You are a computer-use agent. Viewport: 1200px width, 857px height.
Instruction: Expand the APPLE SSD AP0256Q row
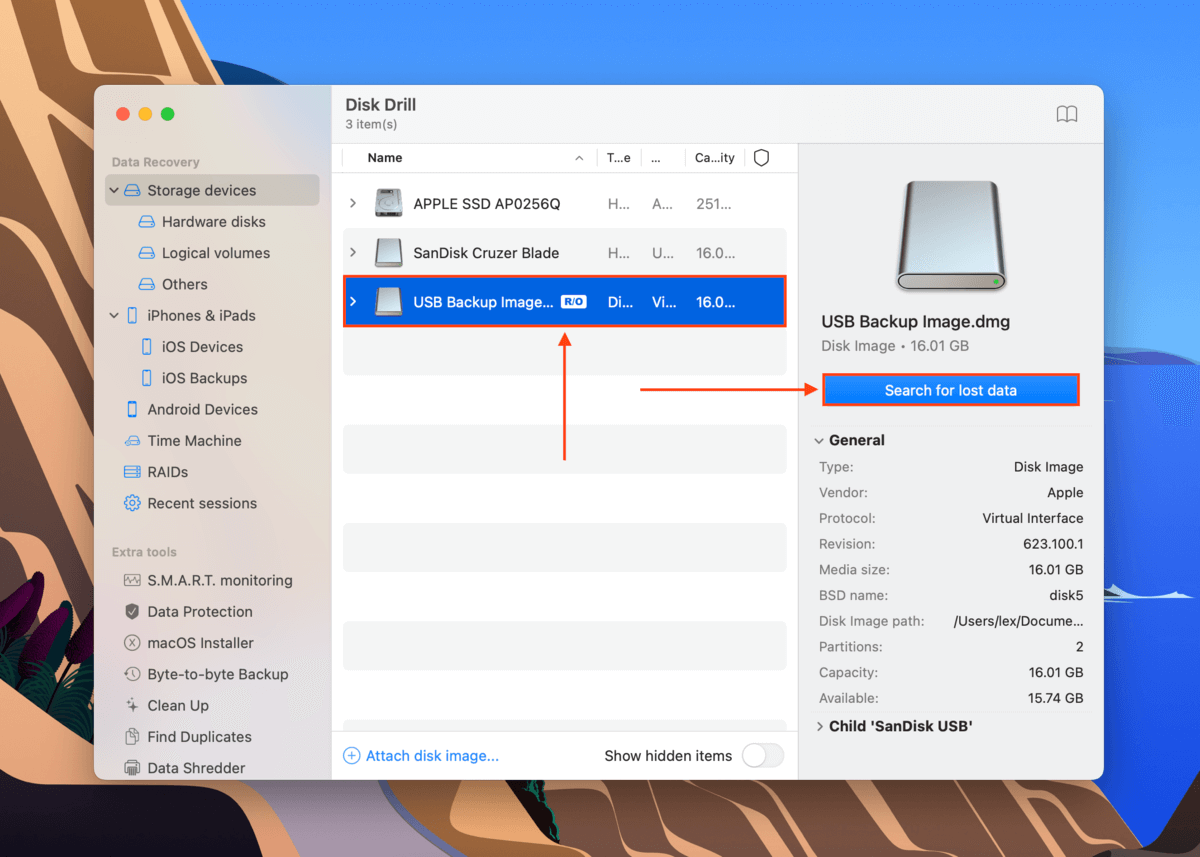(x=353, y=203)
